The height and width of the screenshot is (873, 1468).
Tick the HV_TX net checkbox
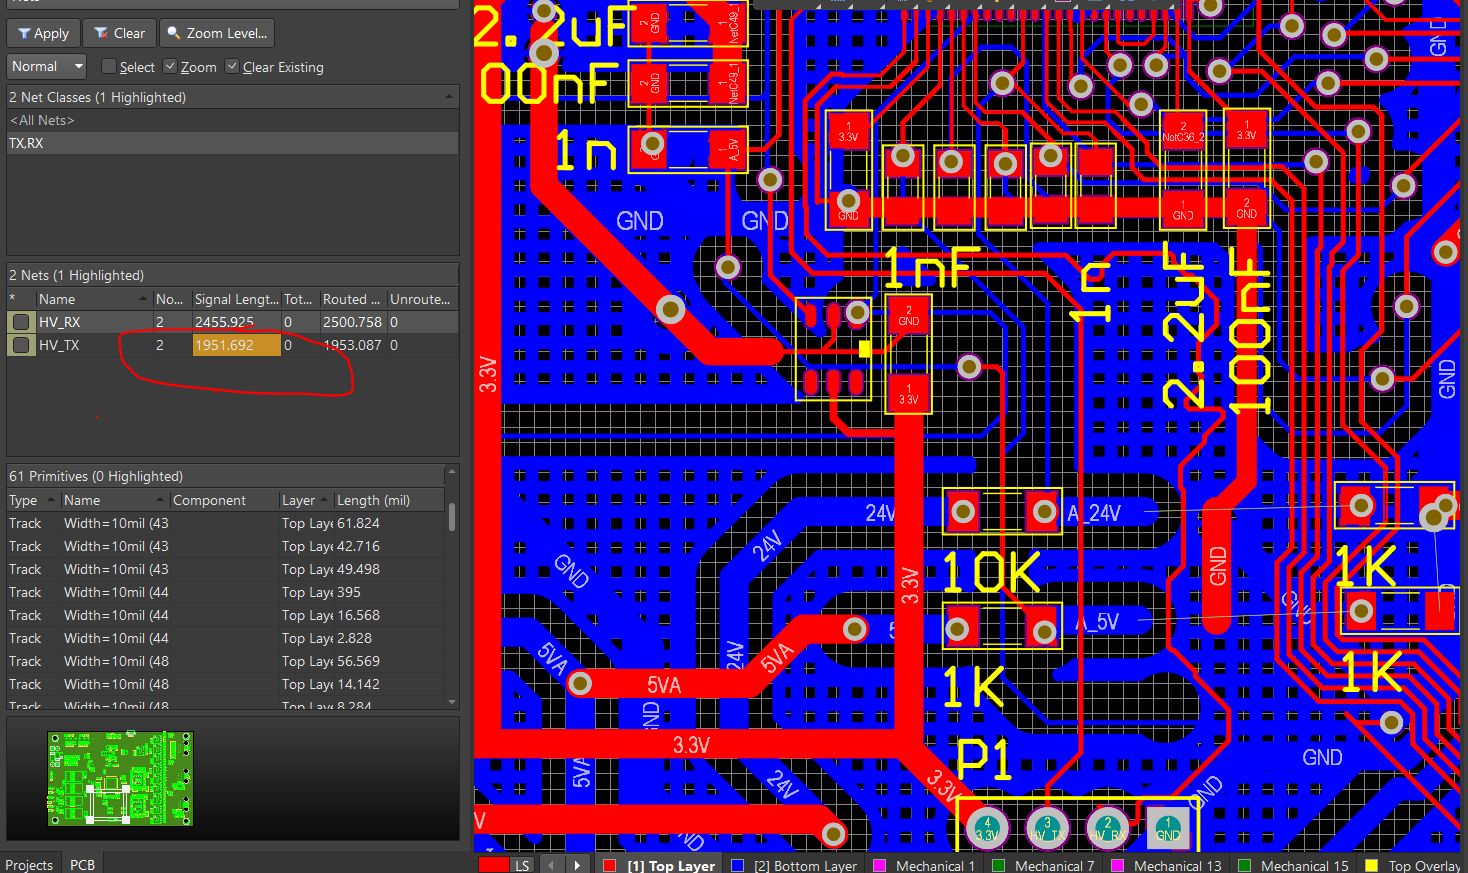20,345
